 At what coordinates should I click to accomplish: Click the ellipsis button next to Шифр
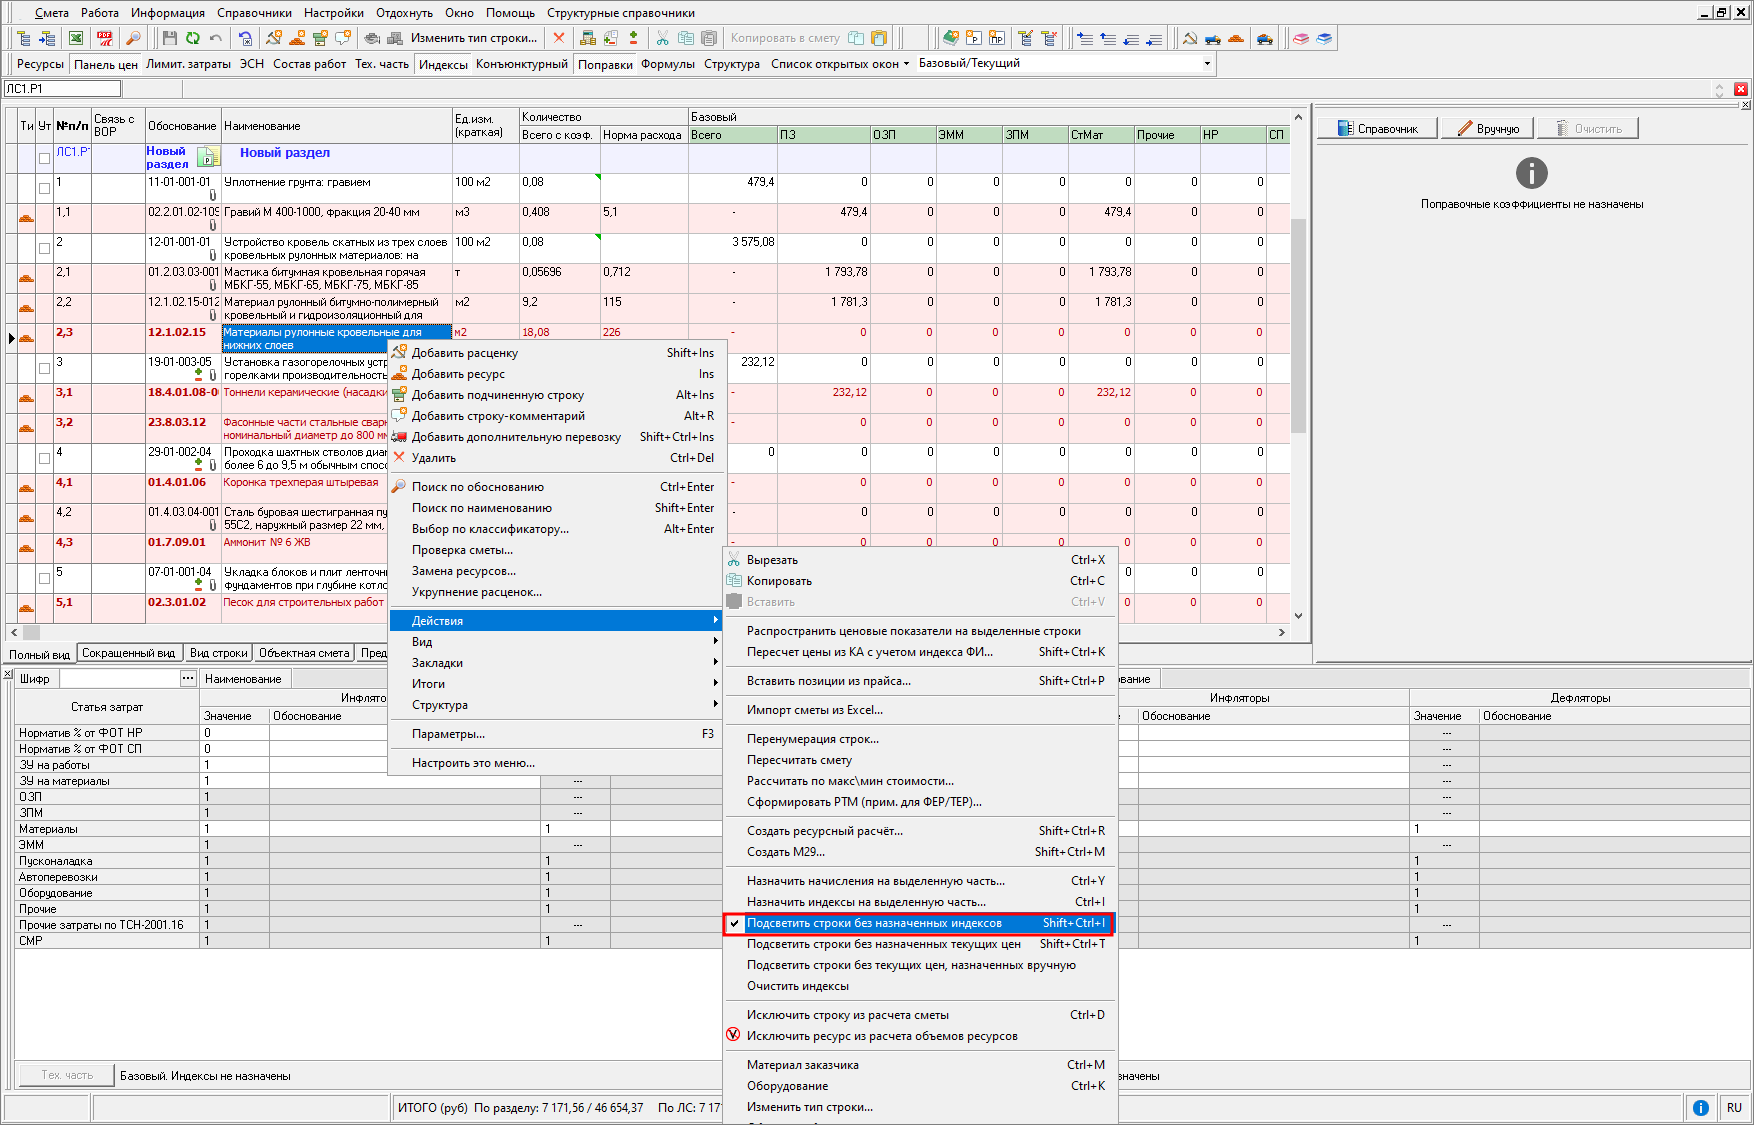click(x=188, y=679)
